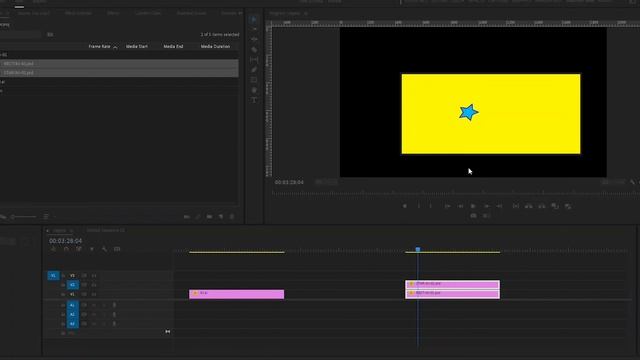Activate the Type tool

254,100
